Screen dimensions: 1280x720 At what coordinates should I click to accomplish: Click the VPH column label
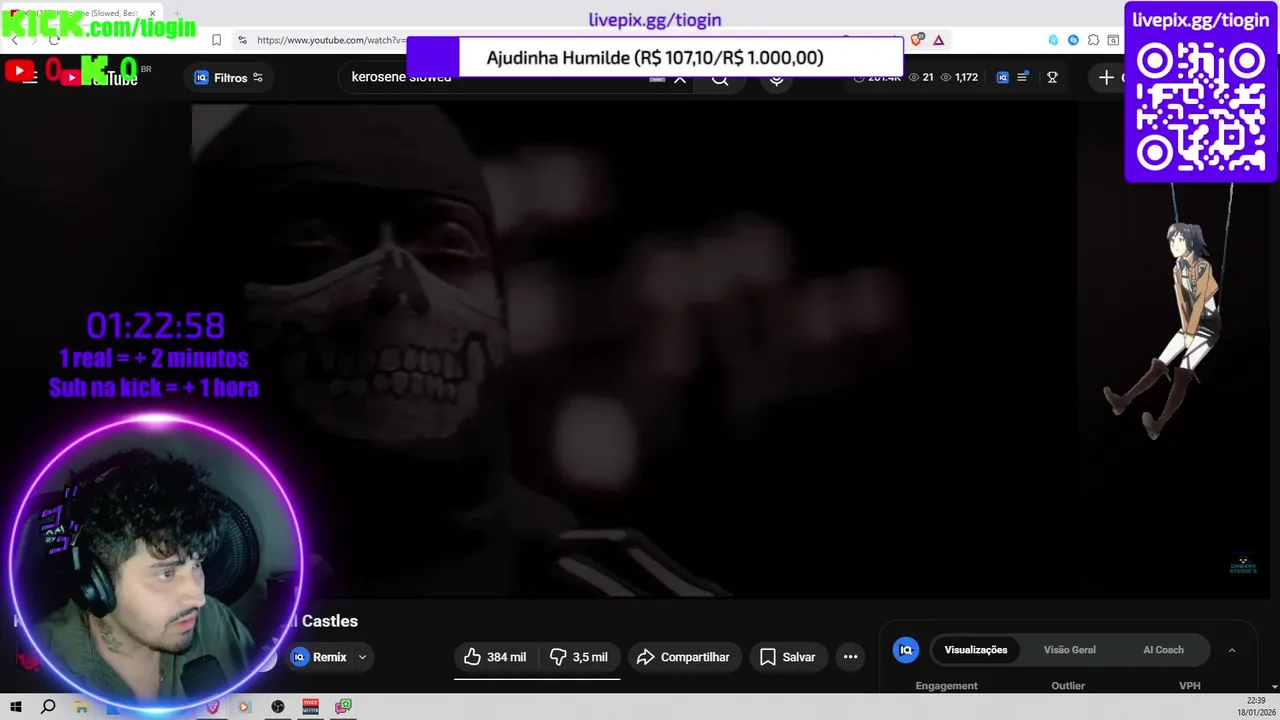(x=1190, y=686)
